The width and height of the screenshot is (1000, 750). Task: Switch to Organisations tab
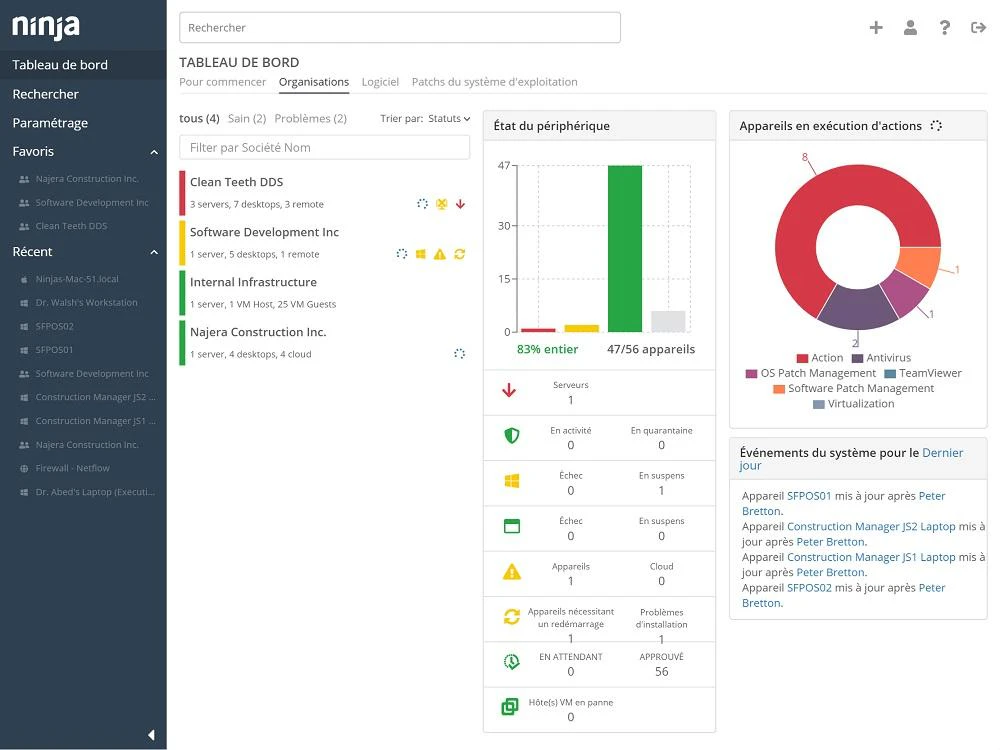click(x=314, y=82)
